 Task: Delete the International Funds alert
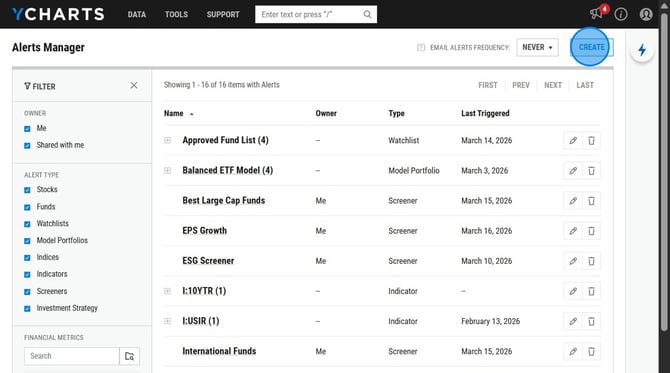click(x=591, y=351)
